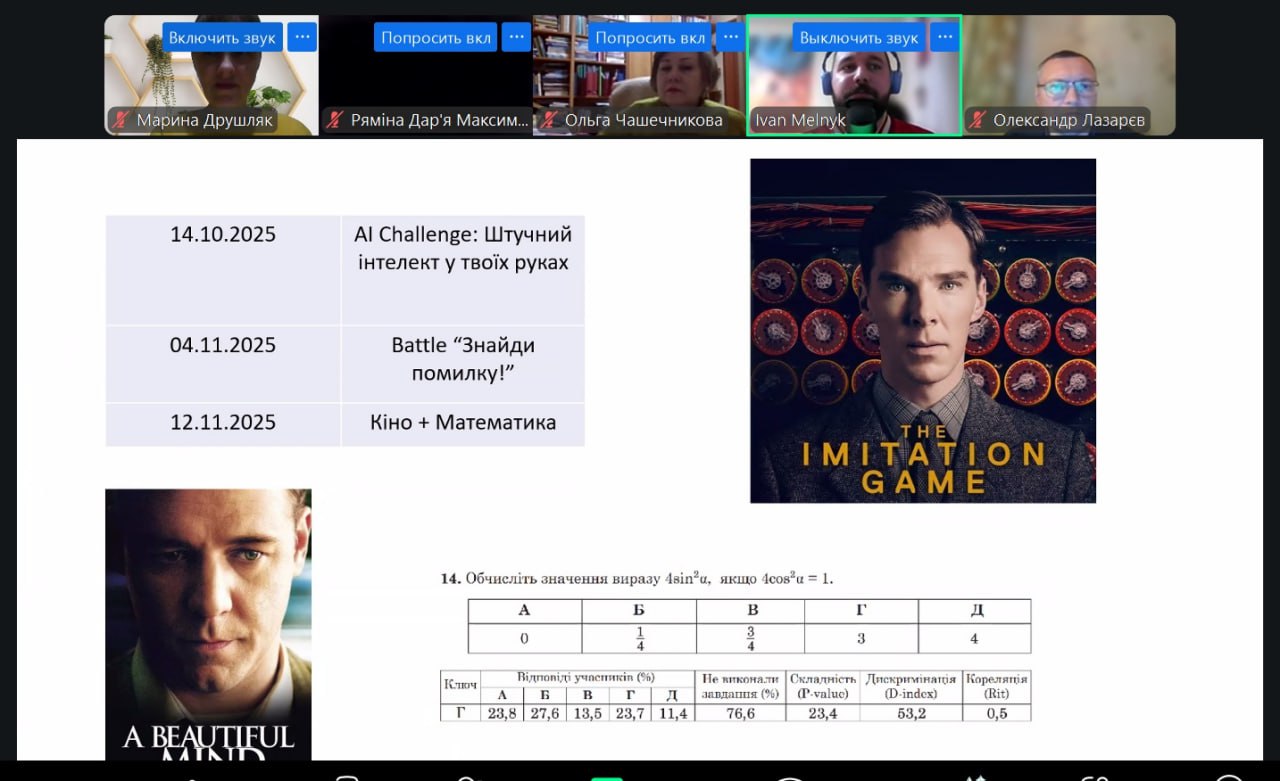
Task: Click A Beautiful Mind movie poster
Action: 208,620
